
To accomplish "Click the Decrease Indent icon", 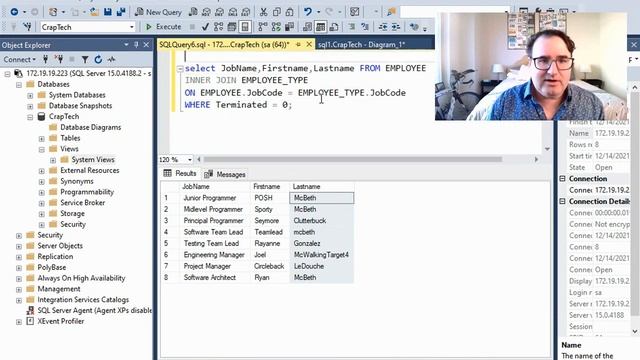I will [x=383, y=27].
